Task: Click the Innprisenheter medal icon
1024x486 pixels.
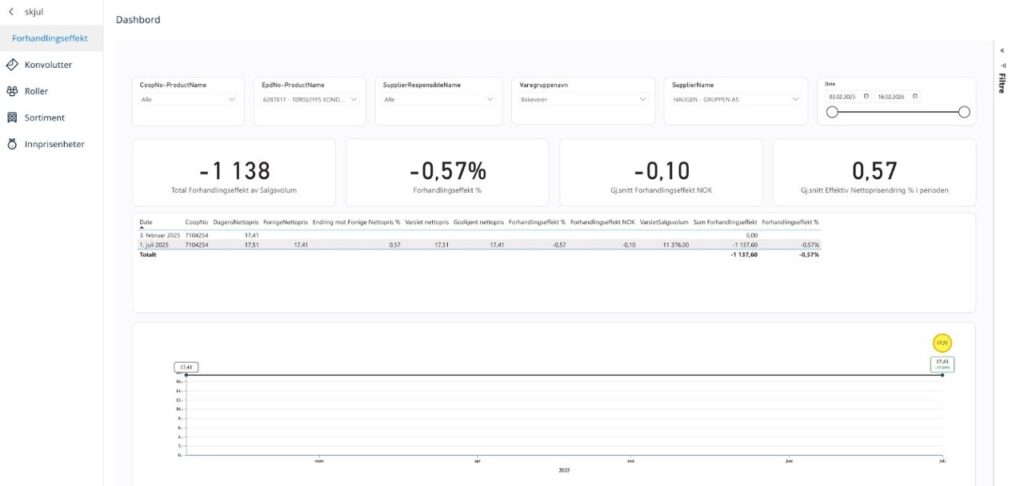Action: (12, 144)
